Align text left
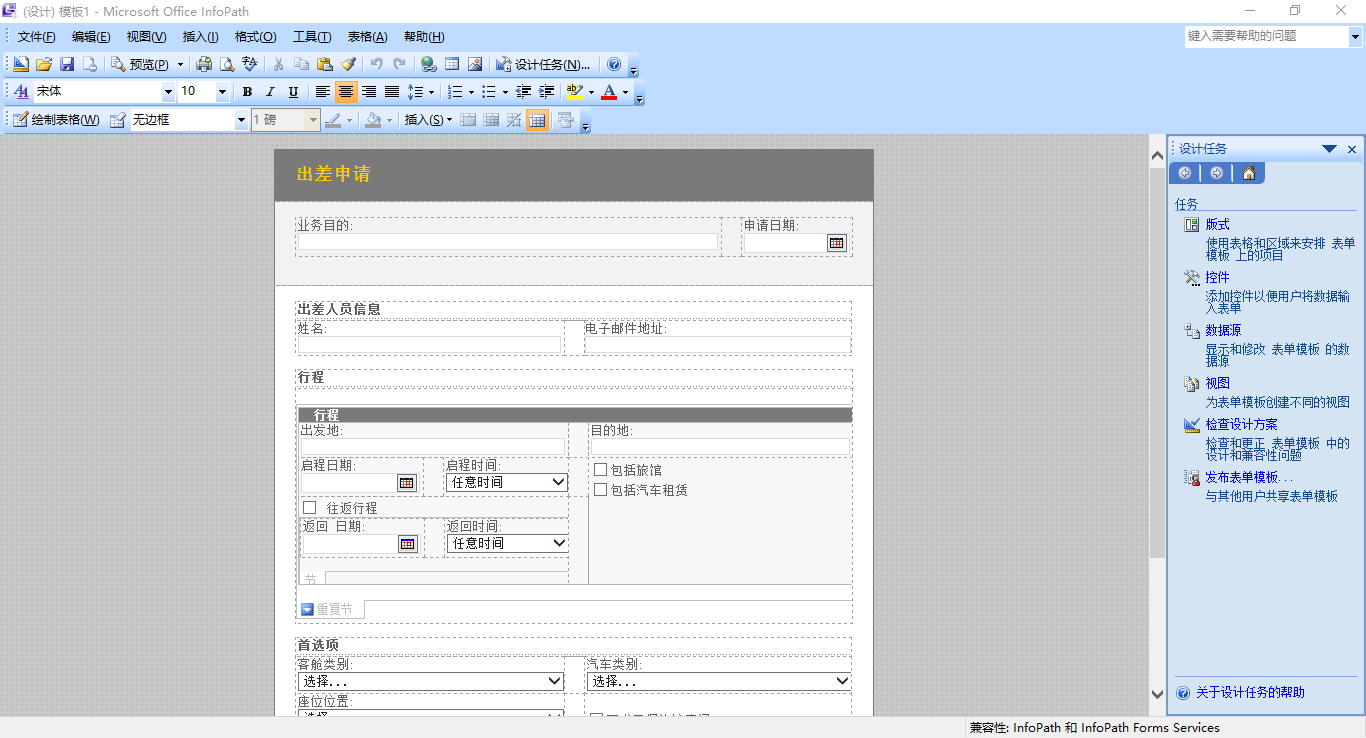 tap(322, 92)
